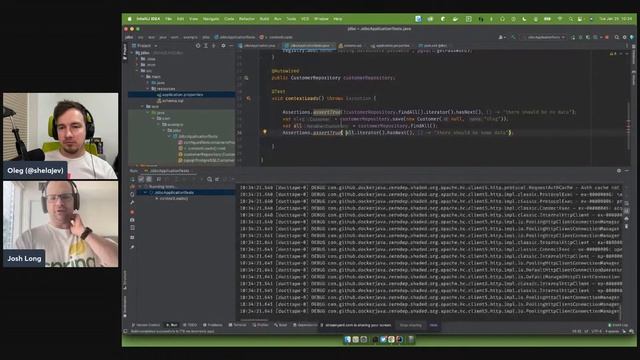Locate the open file in Project tree
This screenshot has width=640, height=360.
(198, 46)
